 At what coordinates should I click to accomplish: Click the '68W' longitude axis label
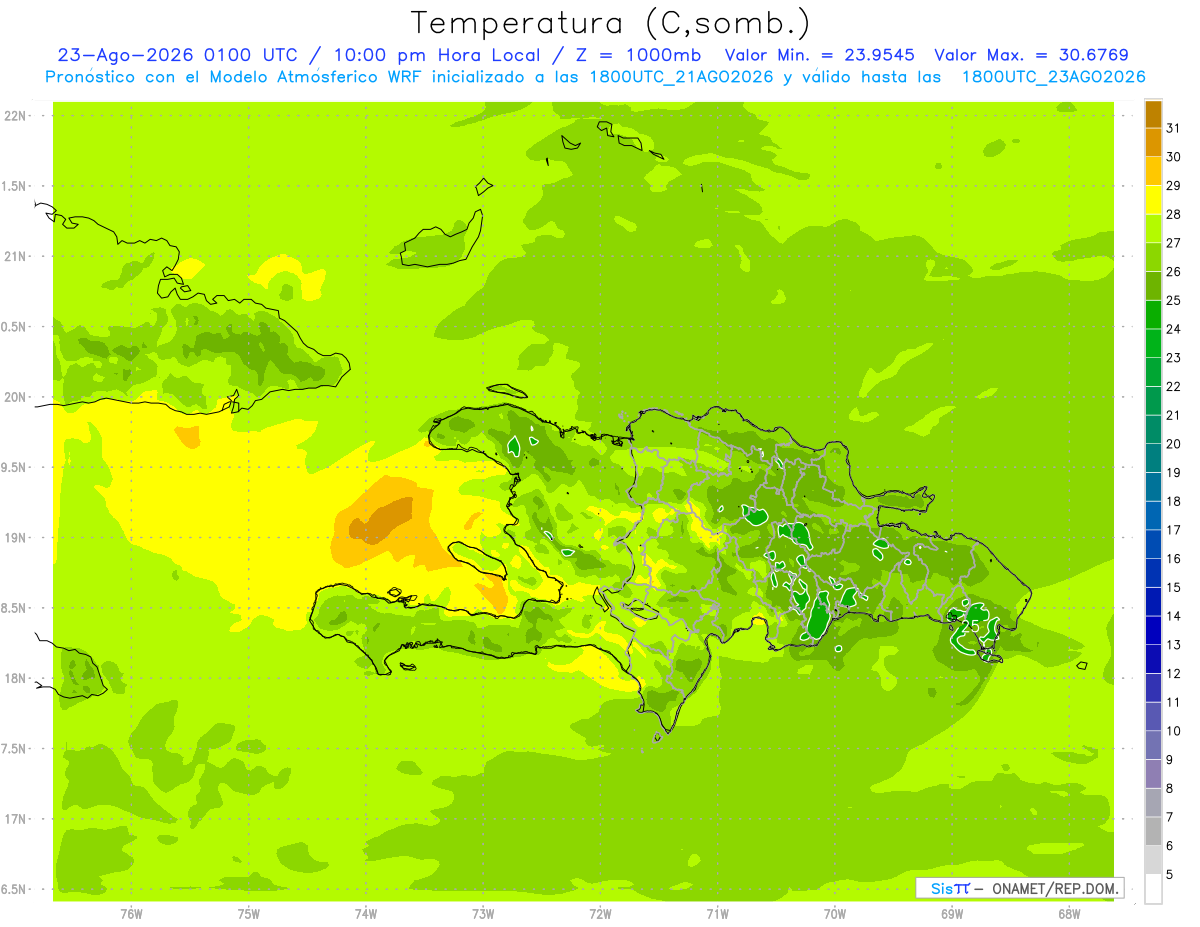click(1069, 913)
